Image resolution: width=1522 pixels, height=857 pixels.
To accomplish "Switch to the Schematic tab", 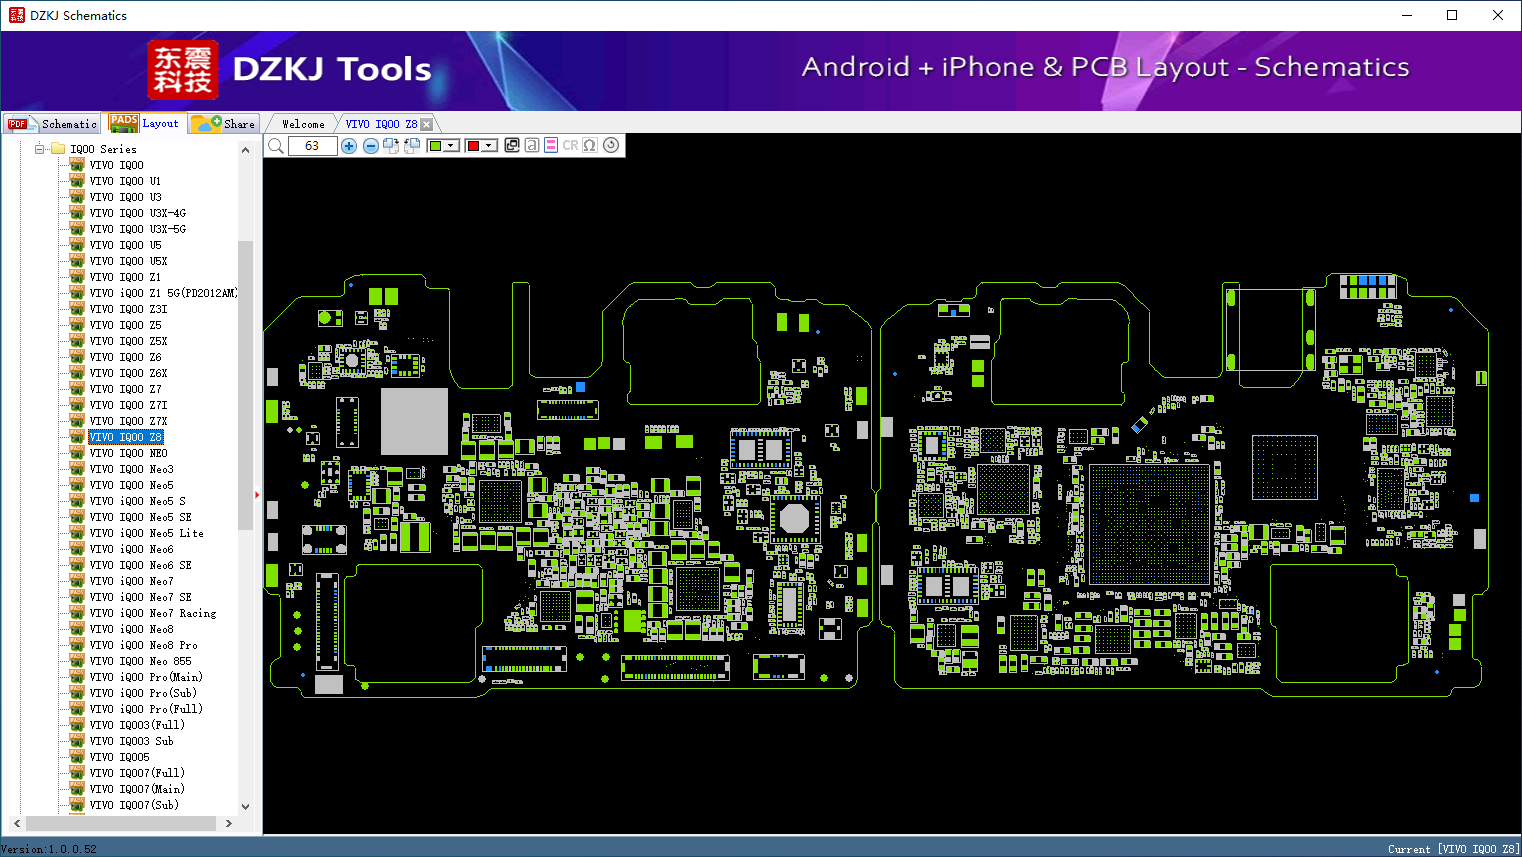I will (52, 124).
